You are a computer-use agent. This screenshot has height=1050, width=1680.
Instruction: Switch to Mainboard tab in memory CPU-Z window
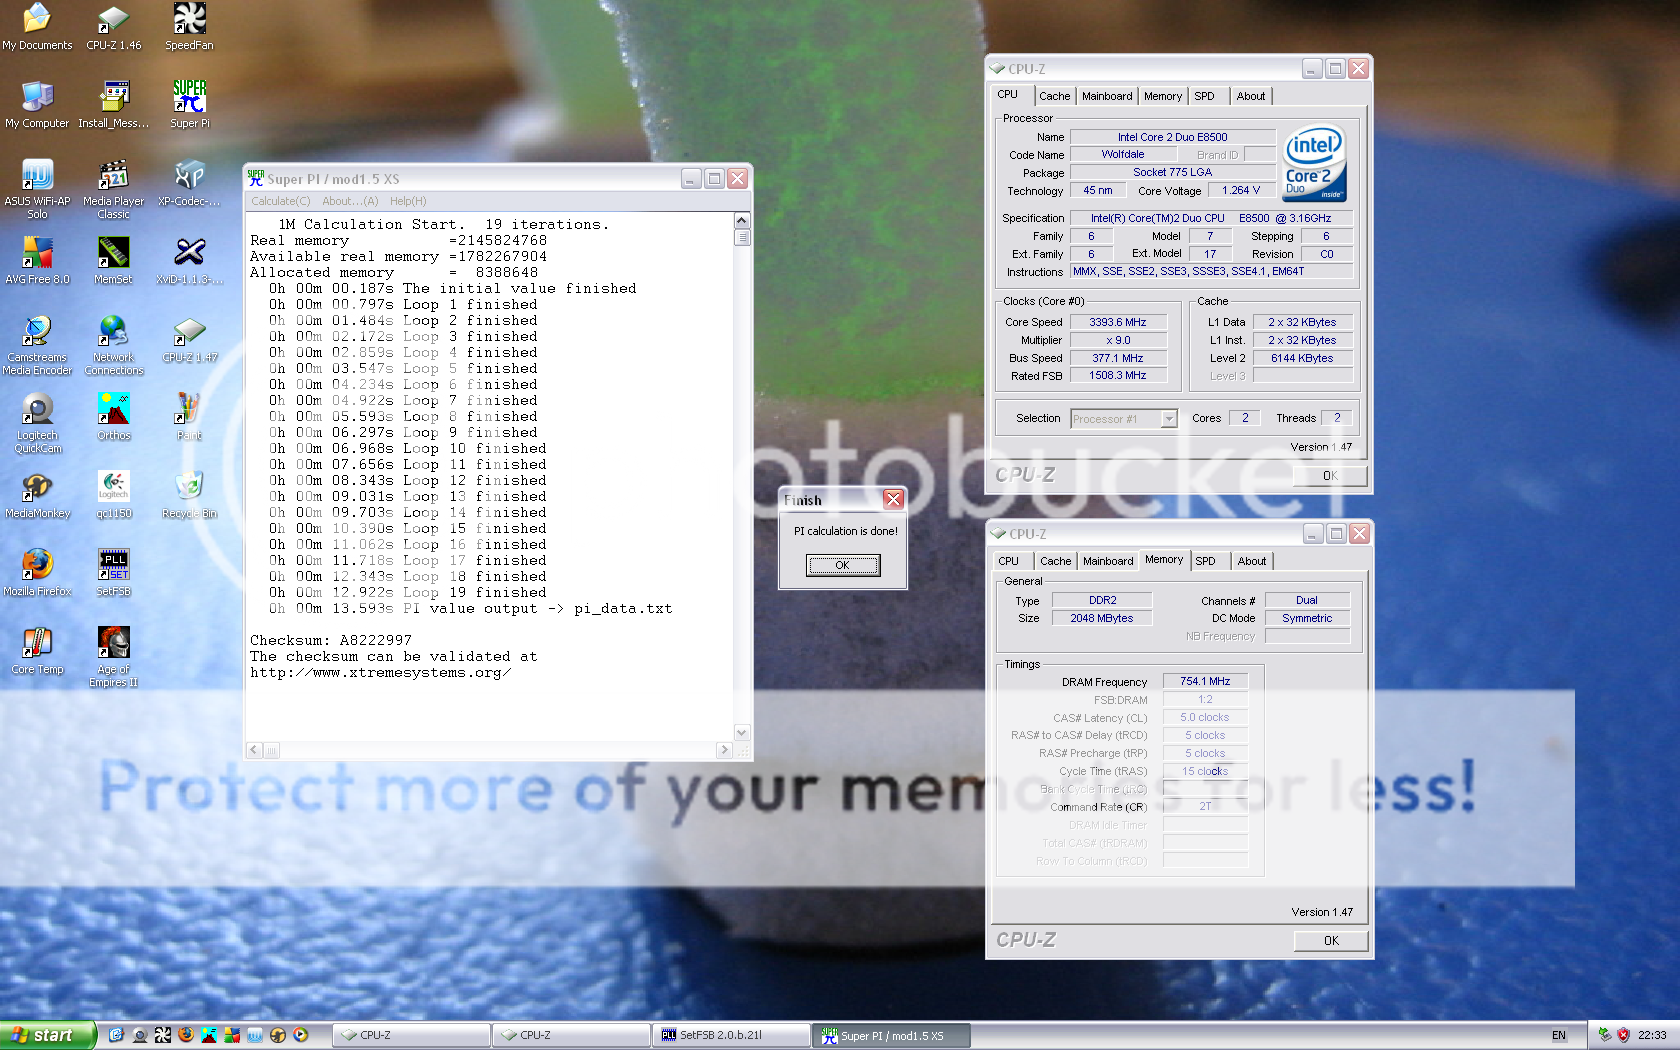(x=1108, y=561)
